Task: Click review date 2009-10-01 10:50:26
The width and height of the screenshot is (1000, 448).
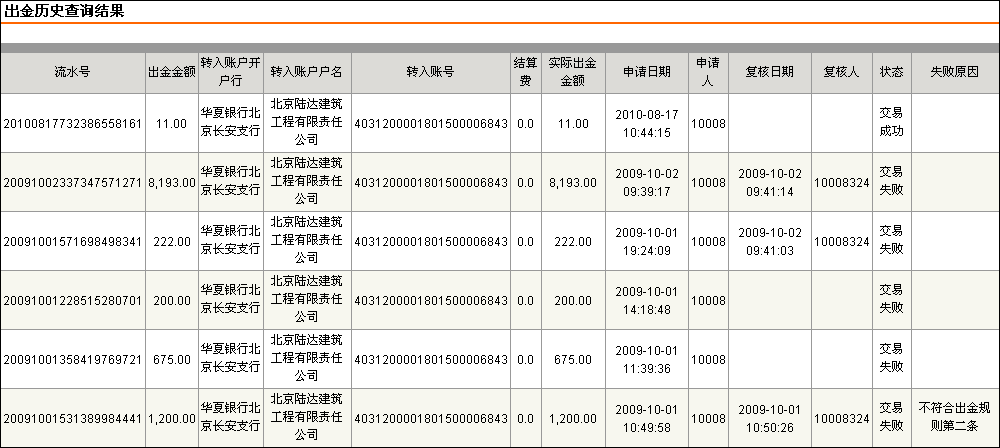Action: pyautogui.click(x=770, y=419)
